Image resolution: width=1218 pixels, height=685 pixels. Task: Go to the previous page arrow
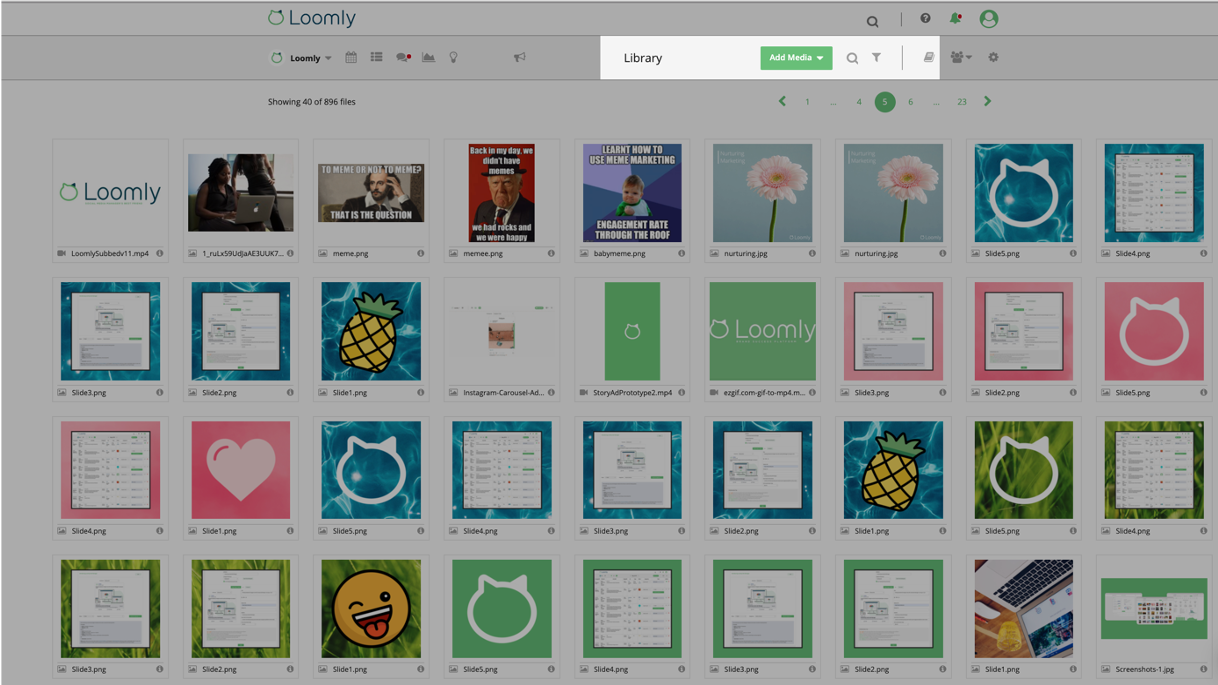click(782, 101)
